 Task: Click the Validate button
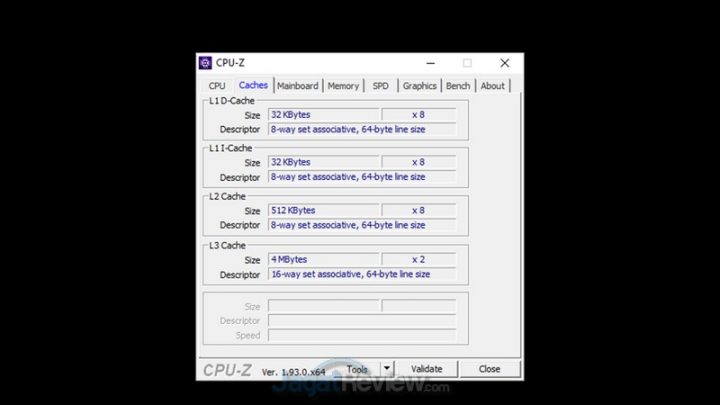[427, 369]
